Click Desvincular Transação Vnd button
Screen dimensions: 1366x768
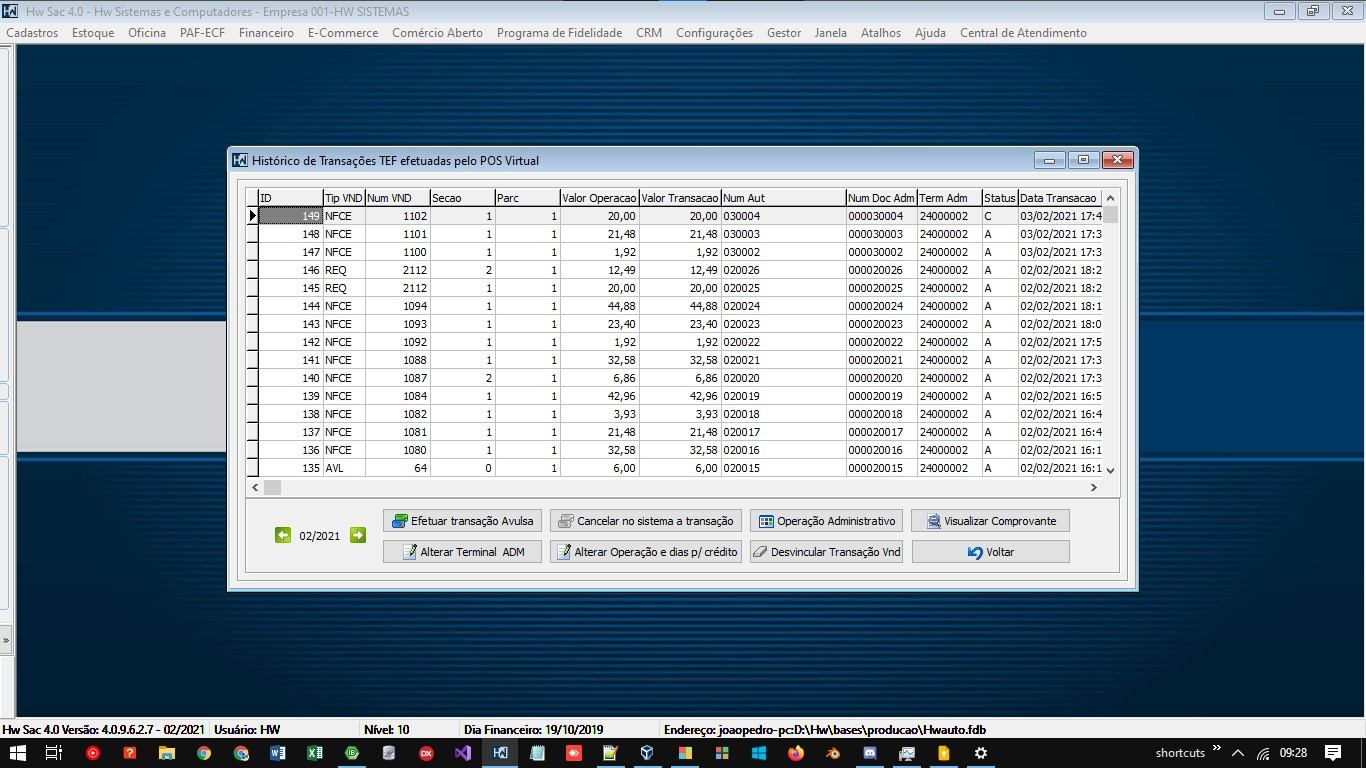tap(826, 552)
